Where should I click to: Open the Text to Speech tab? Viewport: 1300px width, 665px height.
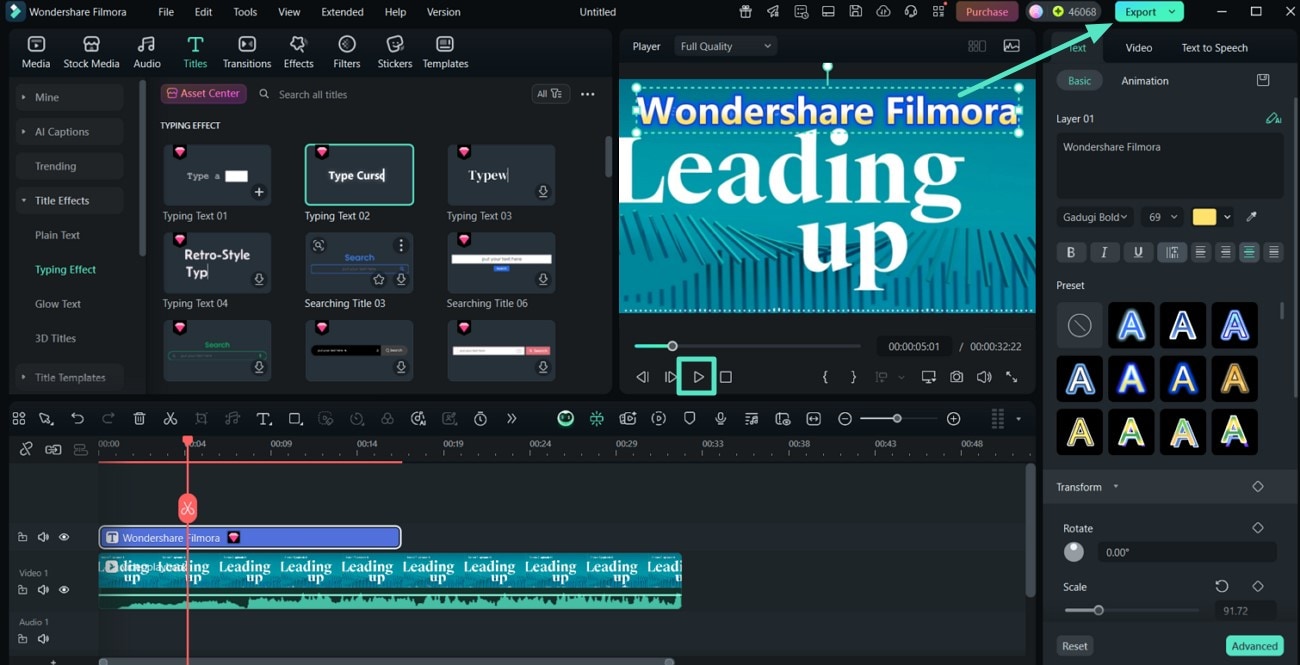click(x=1214, y=48)
